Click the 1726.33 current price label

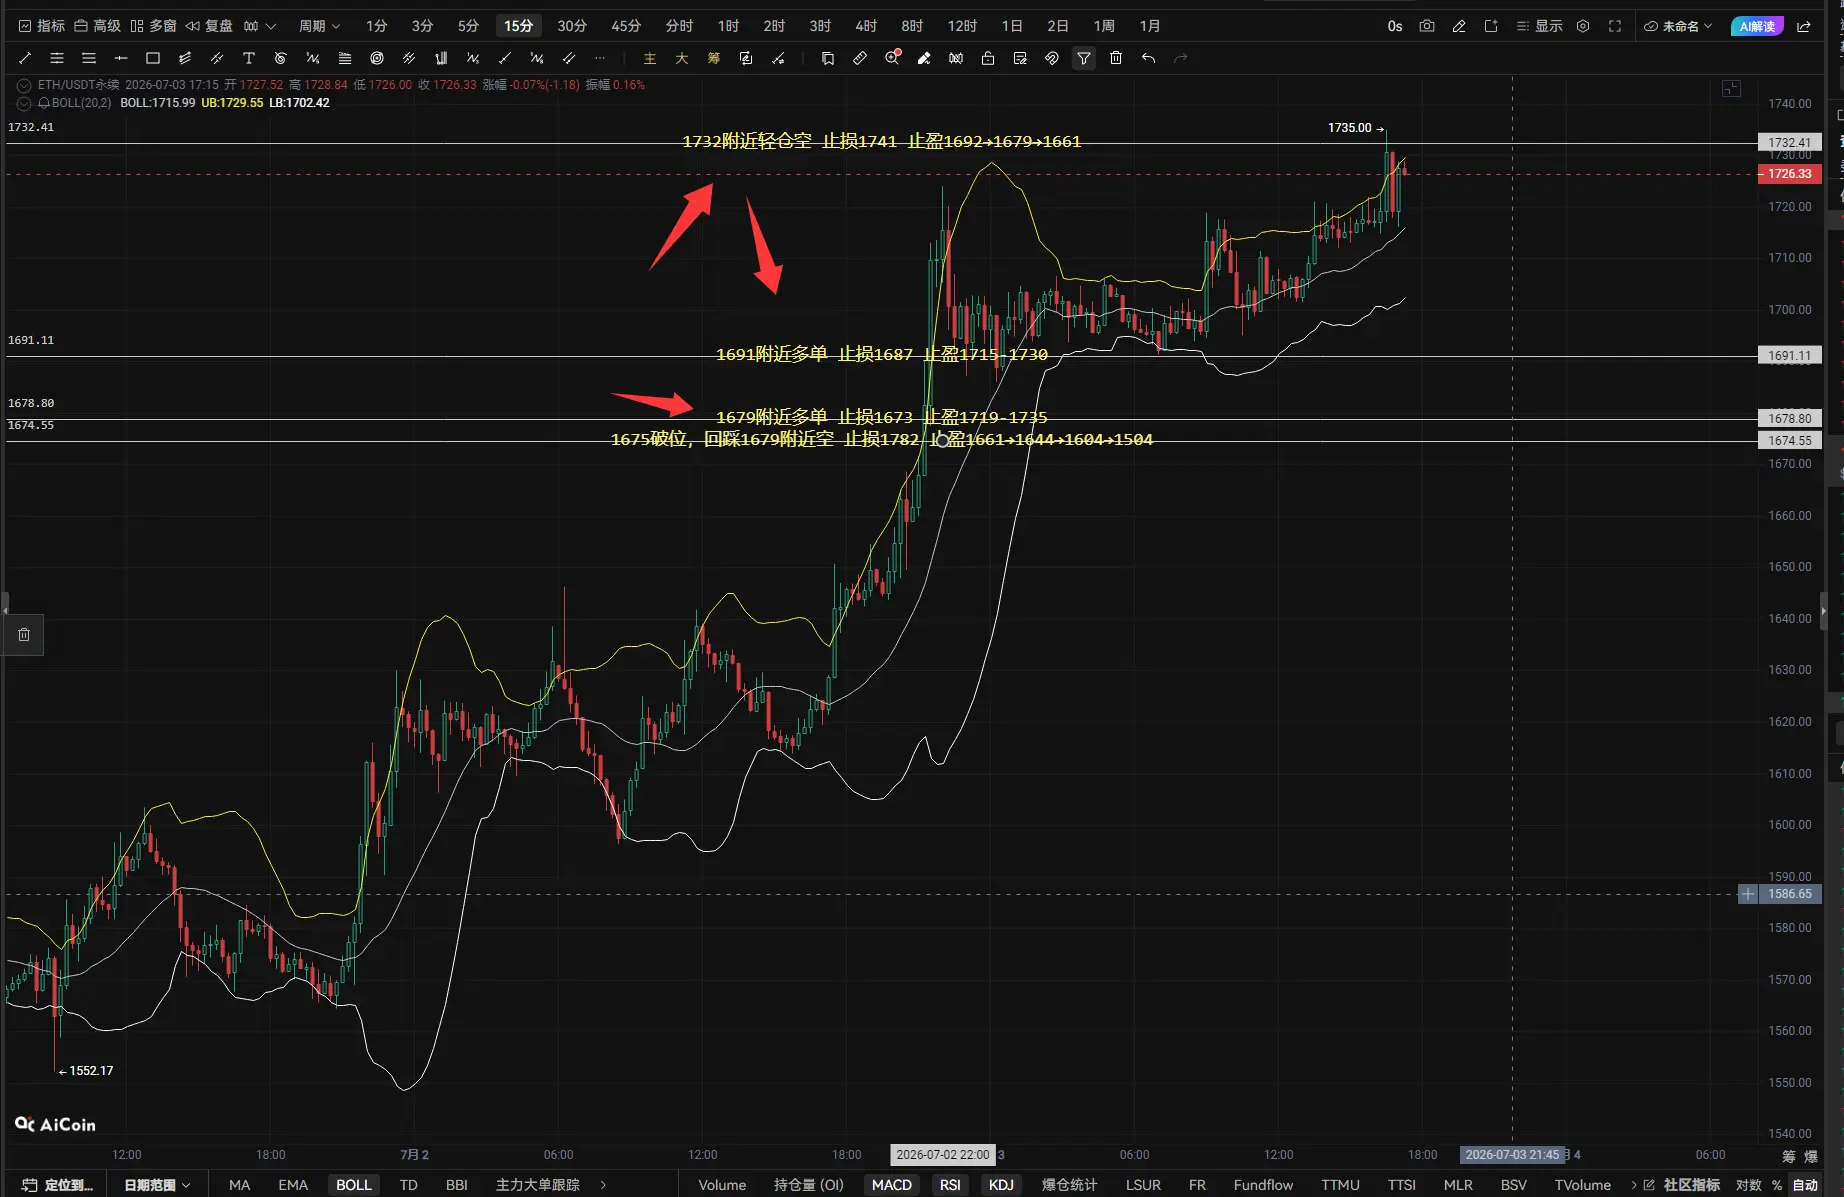tap(1789, 174)
